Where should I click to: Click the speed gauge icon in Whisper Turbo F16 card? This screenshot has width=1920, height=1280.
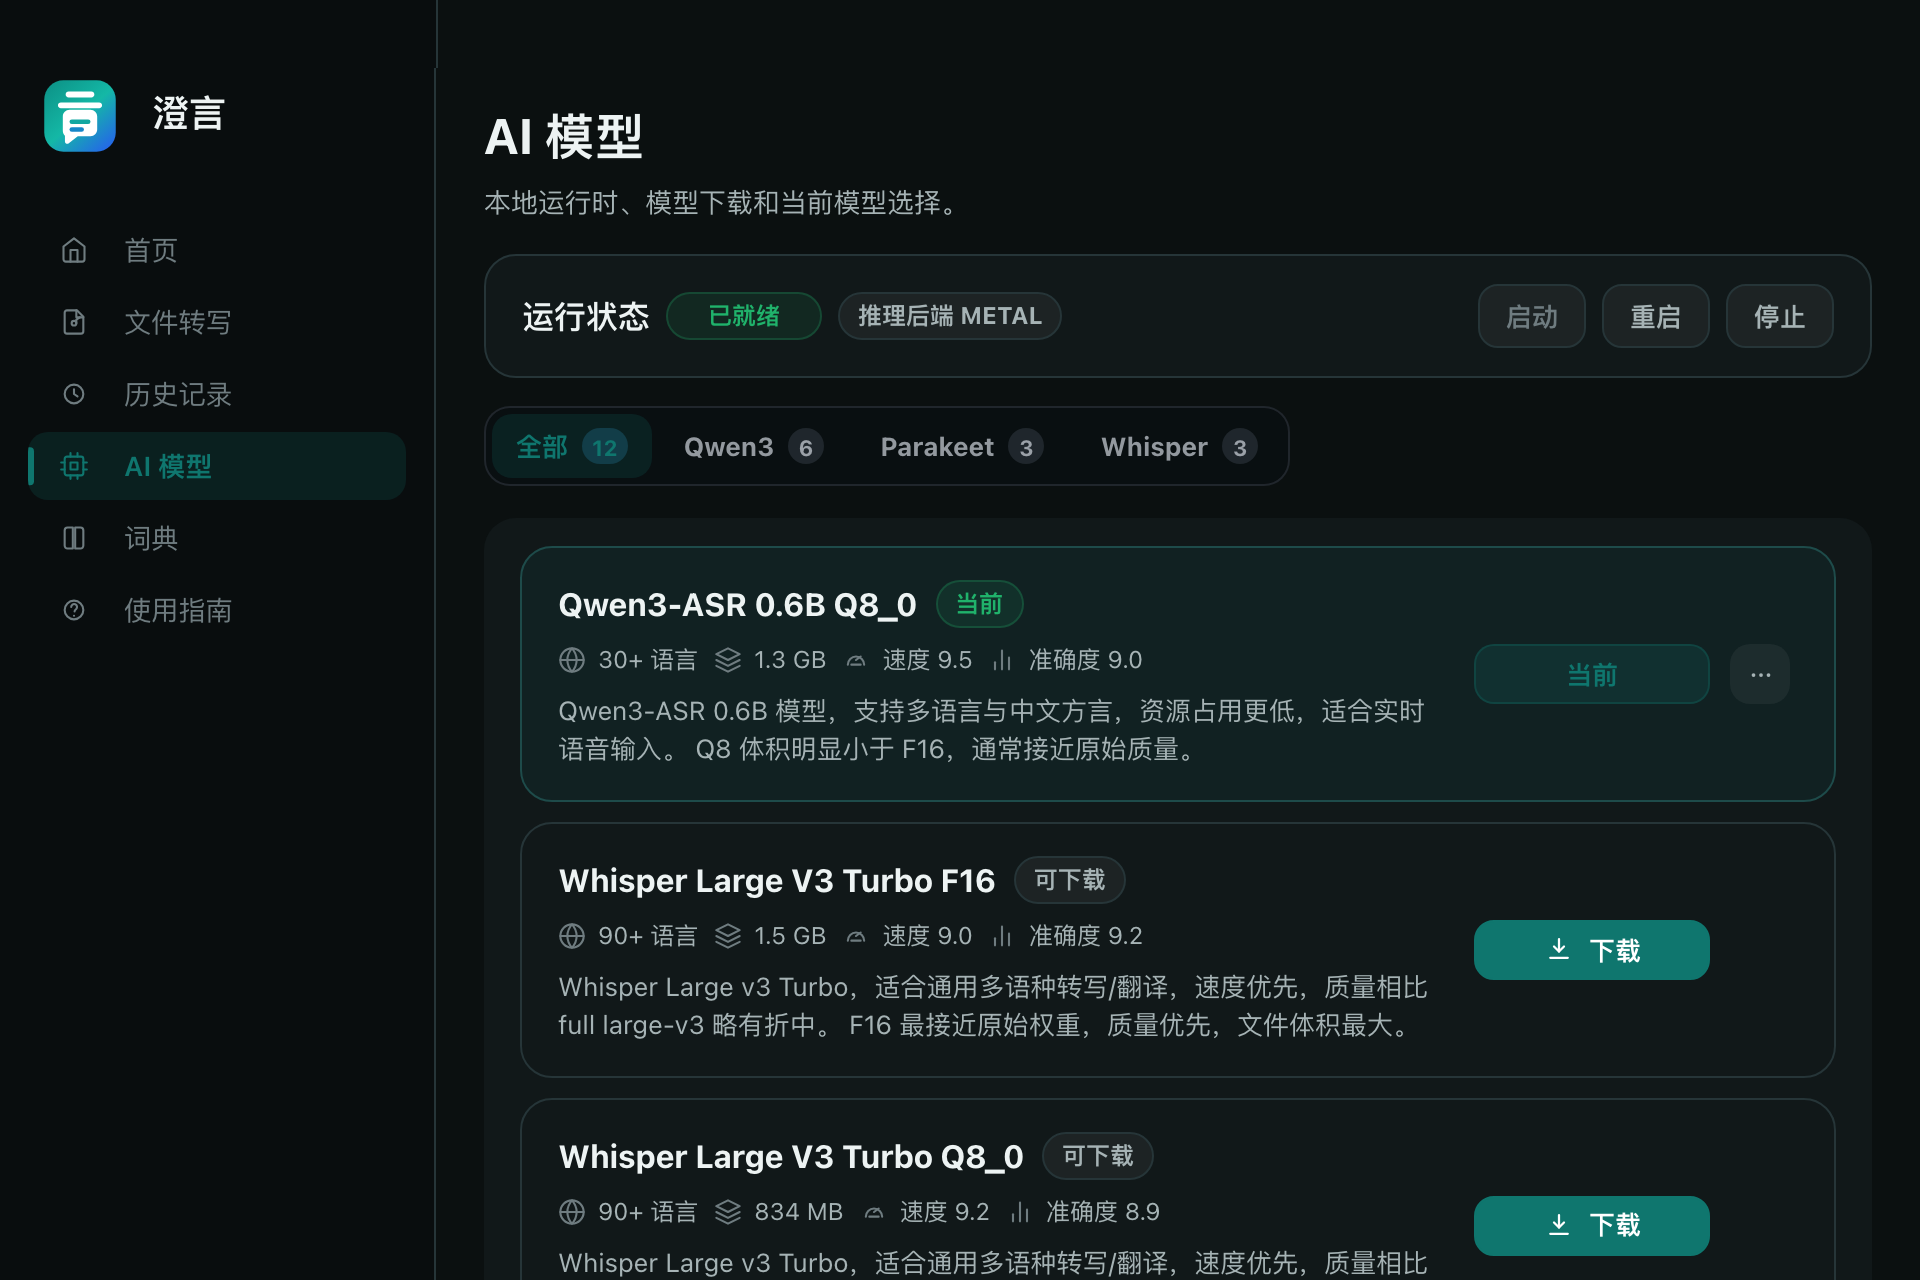(856, 937)
